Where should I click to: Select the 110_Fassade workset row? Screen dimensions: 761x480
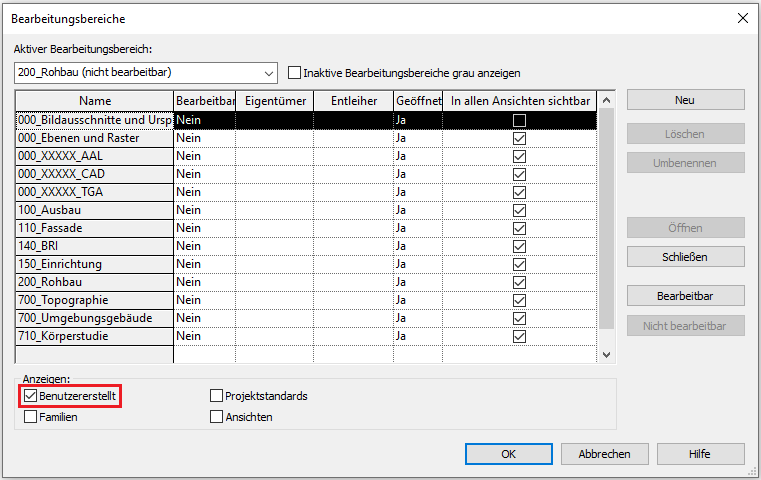[94, 228]
